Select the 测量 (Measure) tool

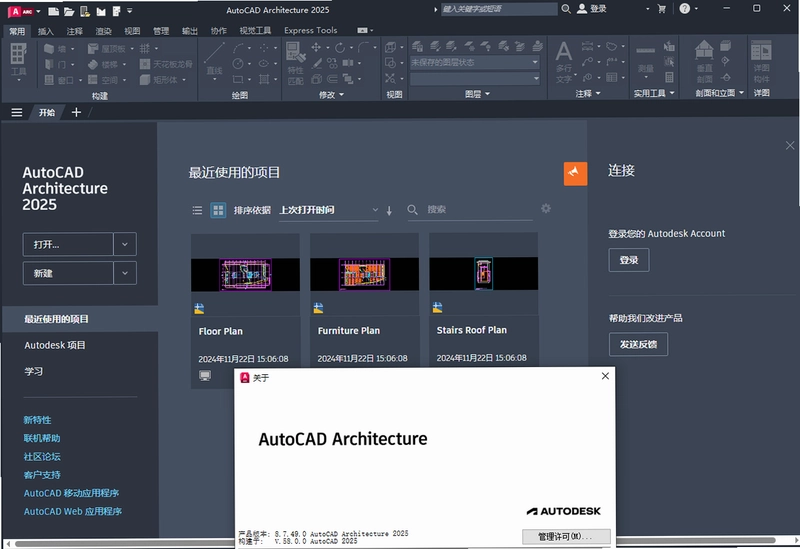645,60
